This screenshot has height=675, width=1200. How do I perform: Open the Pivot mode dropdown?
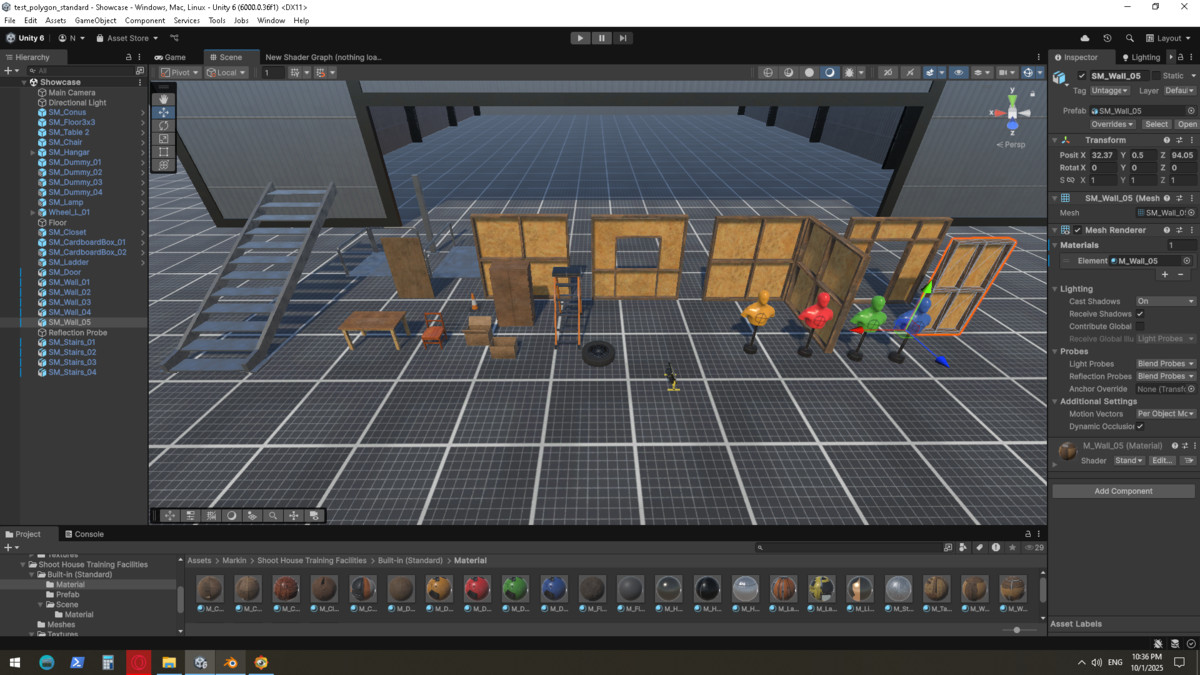(180, 73)
